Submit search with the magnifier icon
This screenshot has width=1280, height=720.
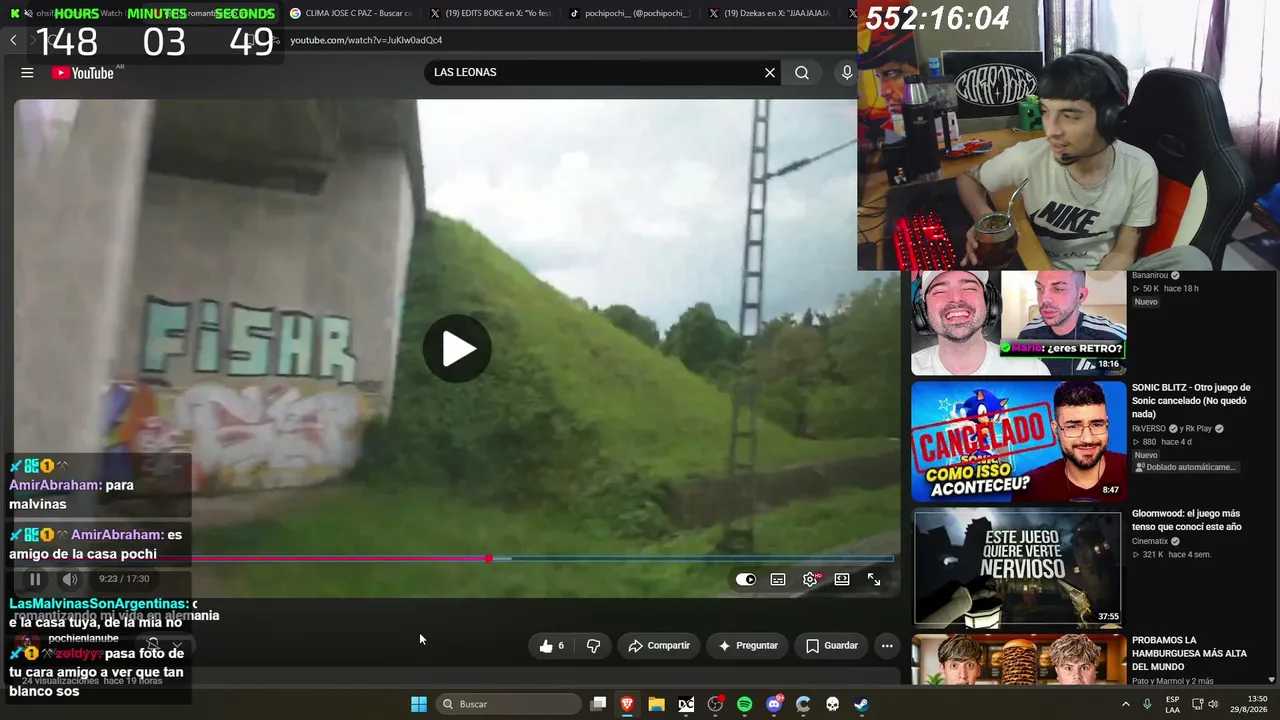tap(802, 72)
